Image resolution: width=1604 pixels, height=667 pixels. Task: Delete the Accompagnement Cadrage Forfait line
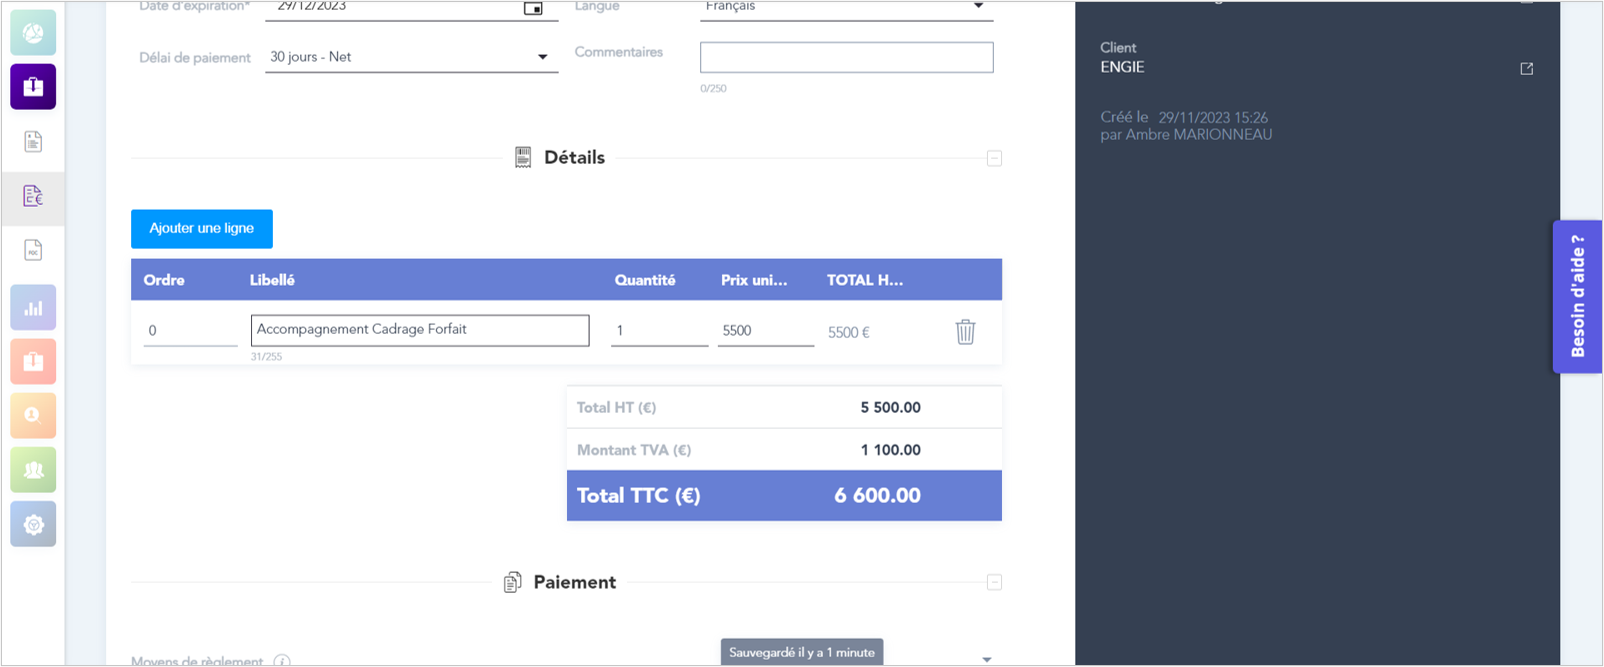[x=965, y=332]
